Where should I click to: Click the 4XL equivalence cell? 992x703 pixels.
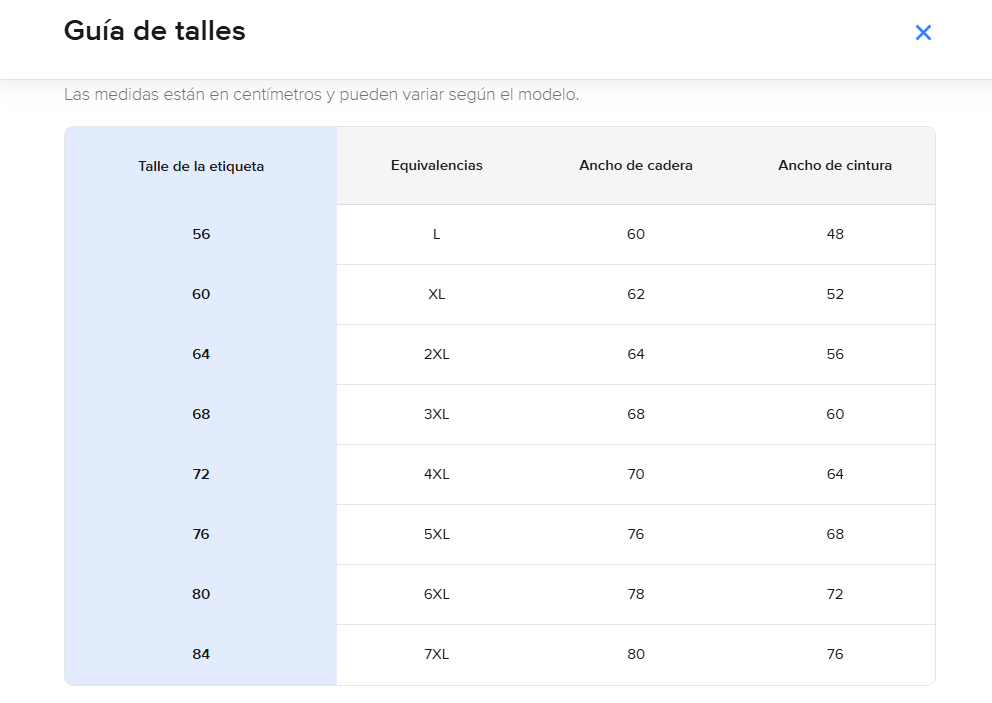(x=436, y=475)
